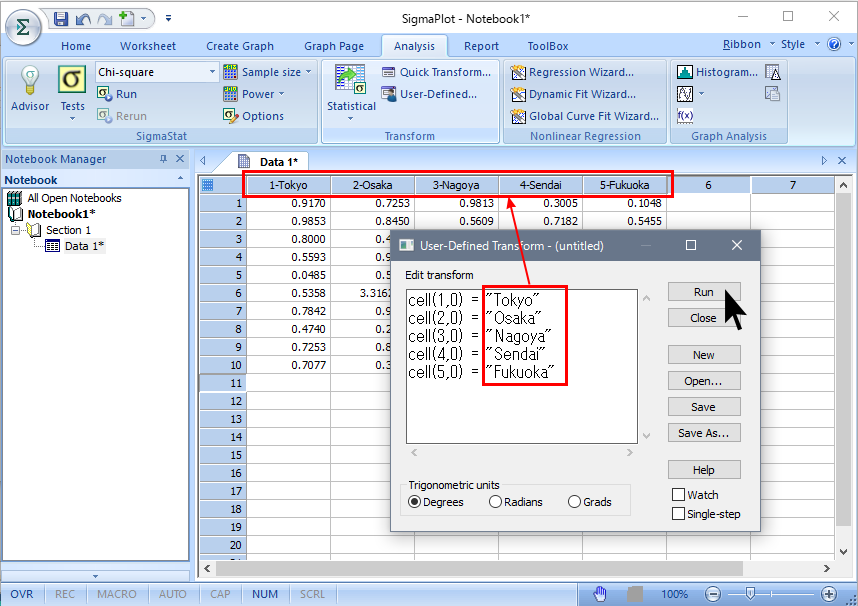Image resolution: width=858 pixels, height=606 pixels.
Task: Open Quick Transform dialog
Action: pos(437,72)
